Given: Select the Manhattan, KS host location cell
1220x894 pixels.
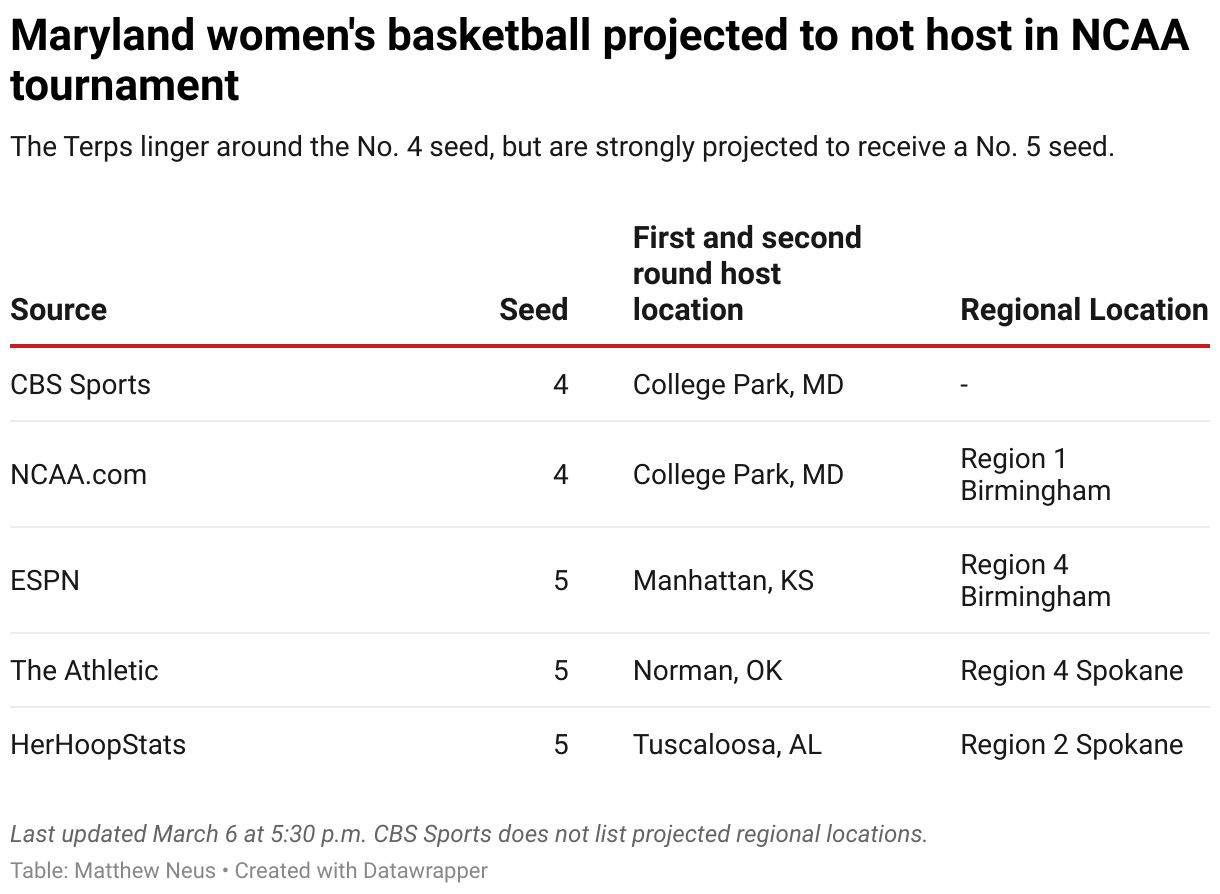Looking at the screenshot, I should tap(723, 580).
